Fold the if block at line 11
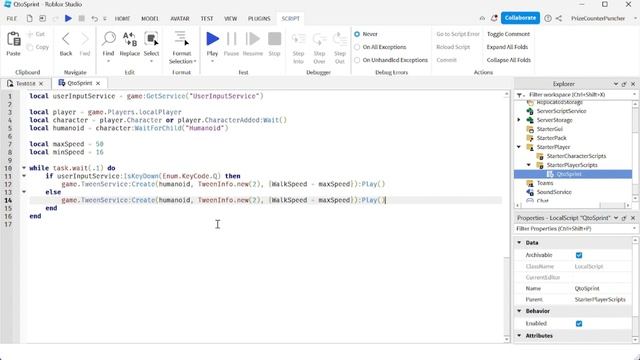640x360 pixels. coord(24,176)
